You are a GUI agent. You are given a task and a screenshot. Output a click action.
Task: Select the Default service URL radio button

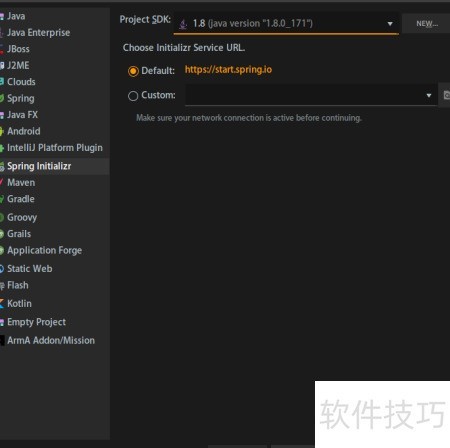pos(133,71)
